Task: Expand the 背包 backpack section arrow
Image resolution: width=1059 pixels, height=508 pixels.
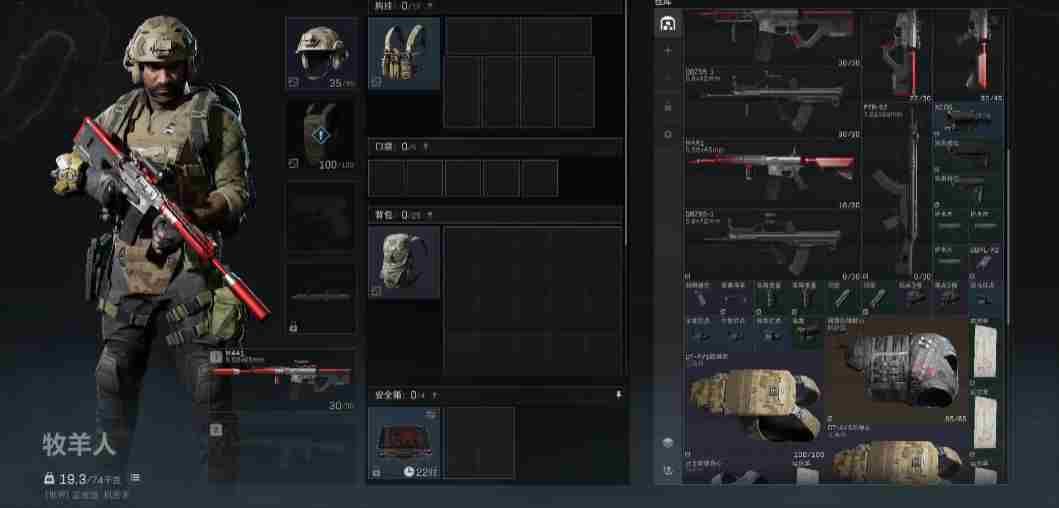Action: (430, 215)
